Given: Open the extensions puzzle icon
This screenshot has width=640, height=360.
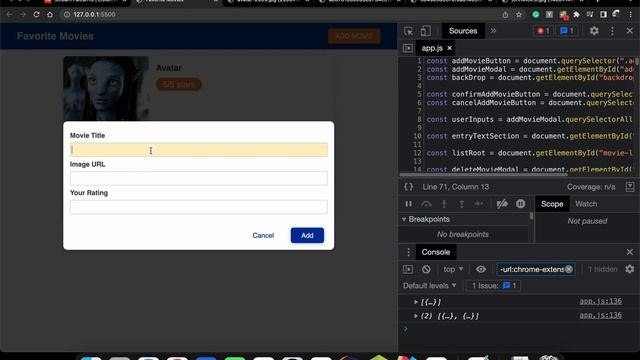Looking at the screenshot, I should (576, 15).
